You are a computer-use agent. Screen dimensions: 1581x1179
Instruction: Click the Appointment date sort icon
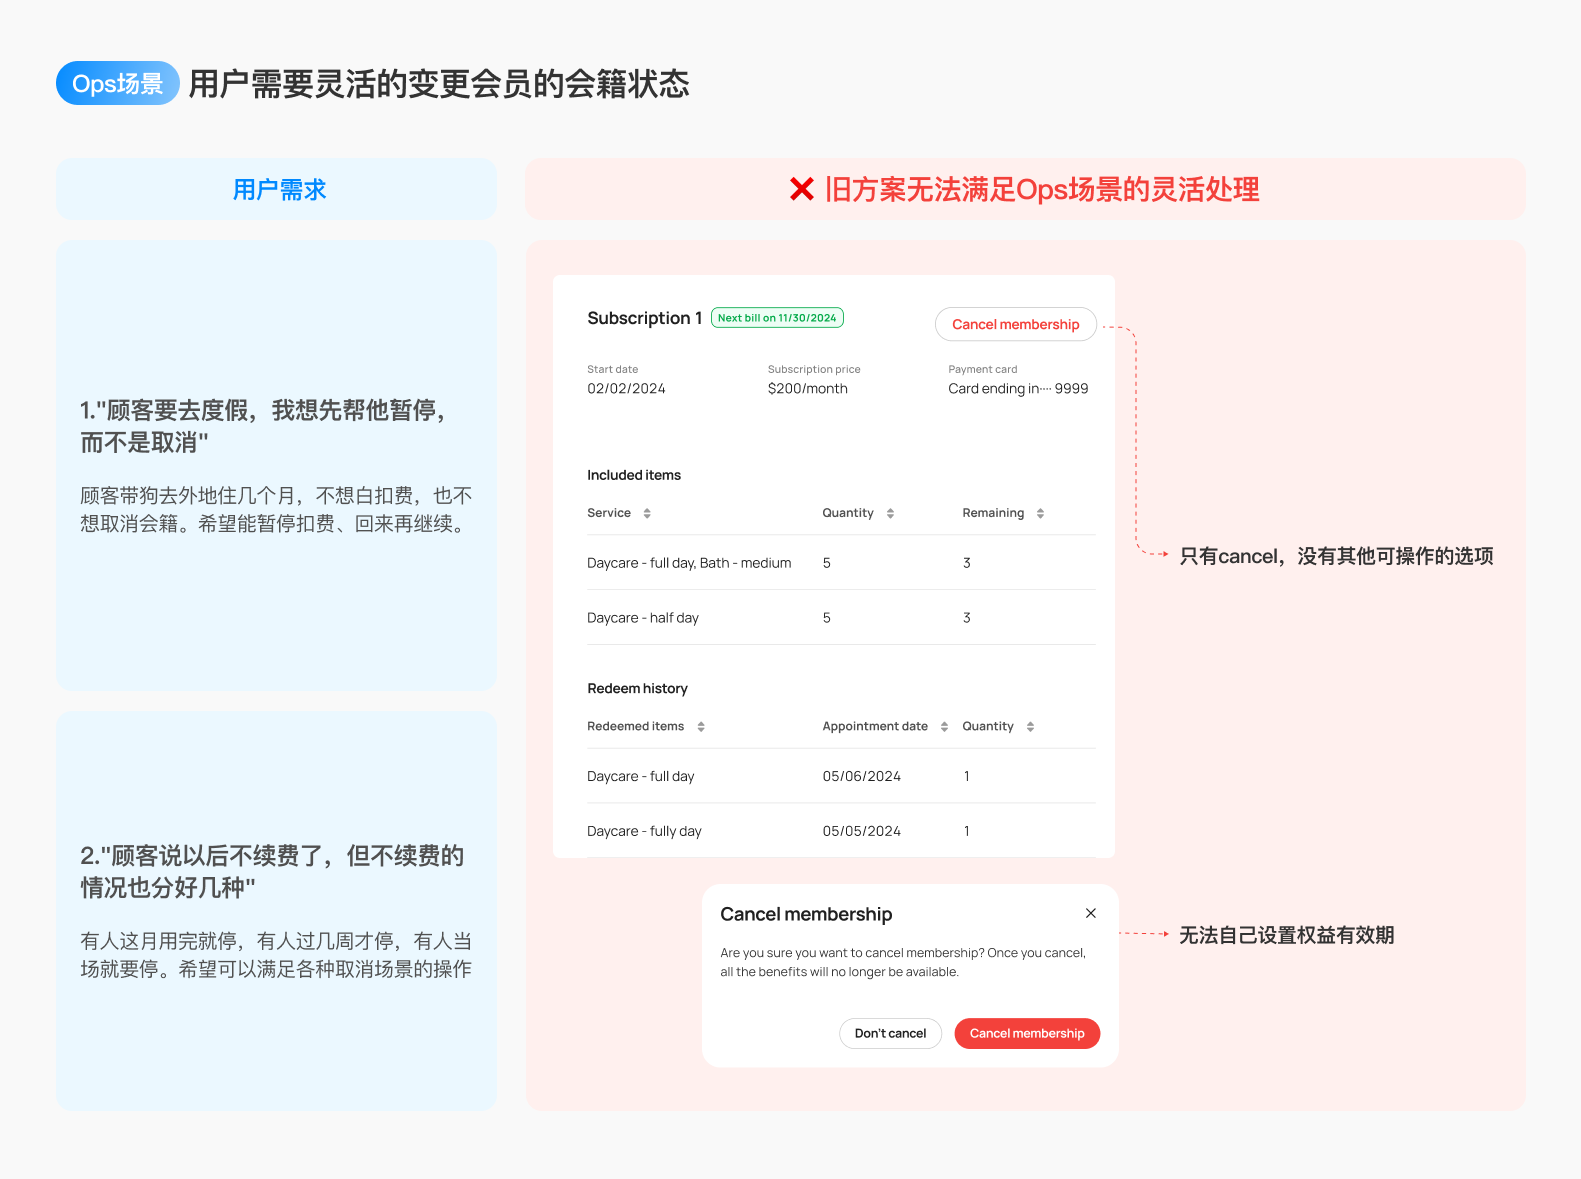point(944,727)
